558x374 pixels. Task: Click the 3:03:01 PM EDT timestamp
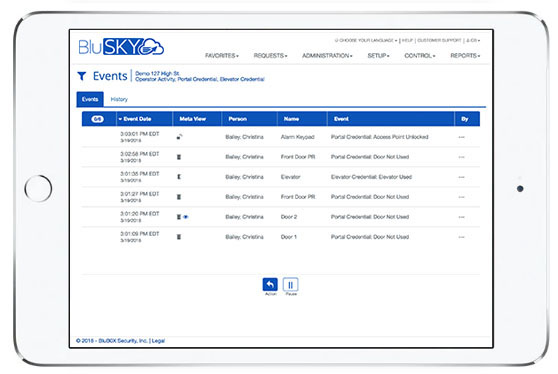(140, 134)
